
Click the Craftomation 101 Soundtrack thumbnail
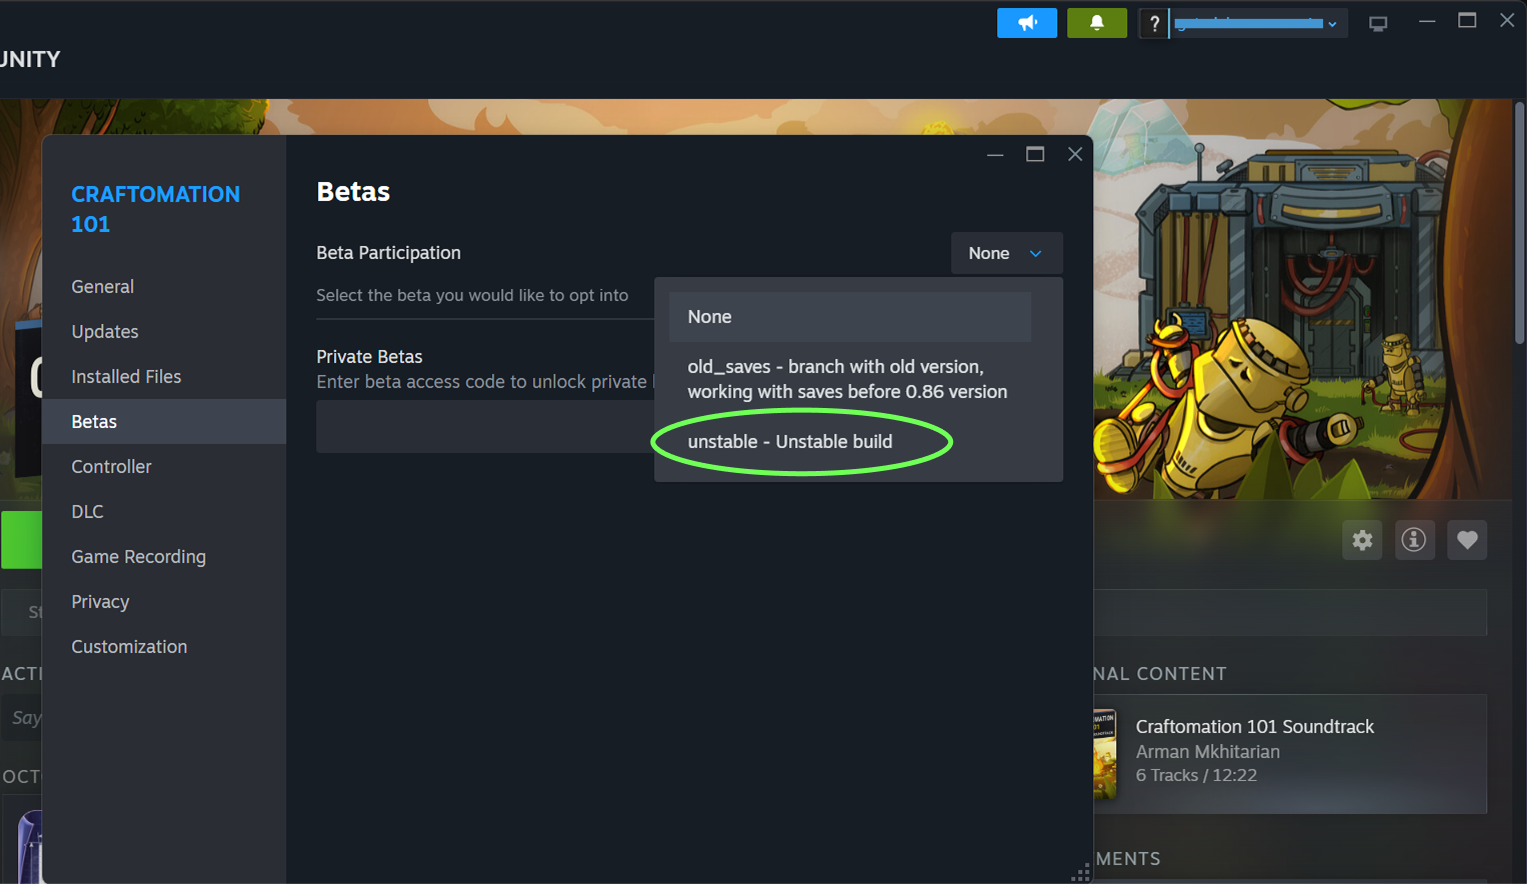click(1105, 754)
